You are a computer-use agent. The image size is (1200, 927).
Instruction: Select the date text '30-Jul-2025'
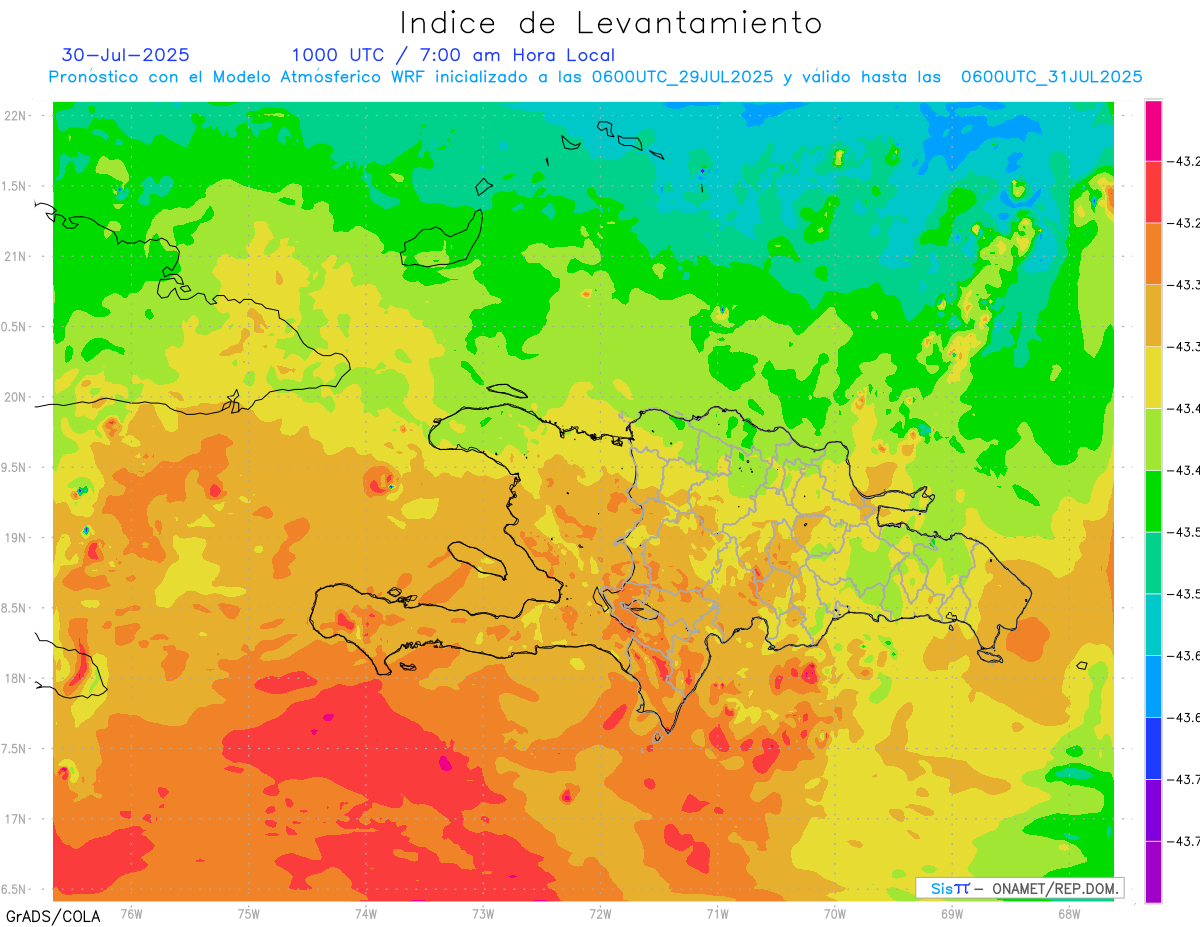click(125, 55)
